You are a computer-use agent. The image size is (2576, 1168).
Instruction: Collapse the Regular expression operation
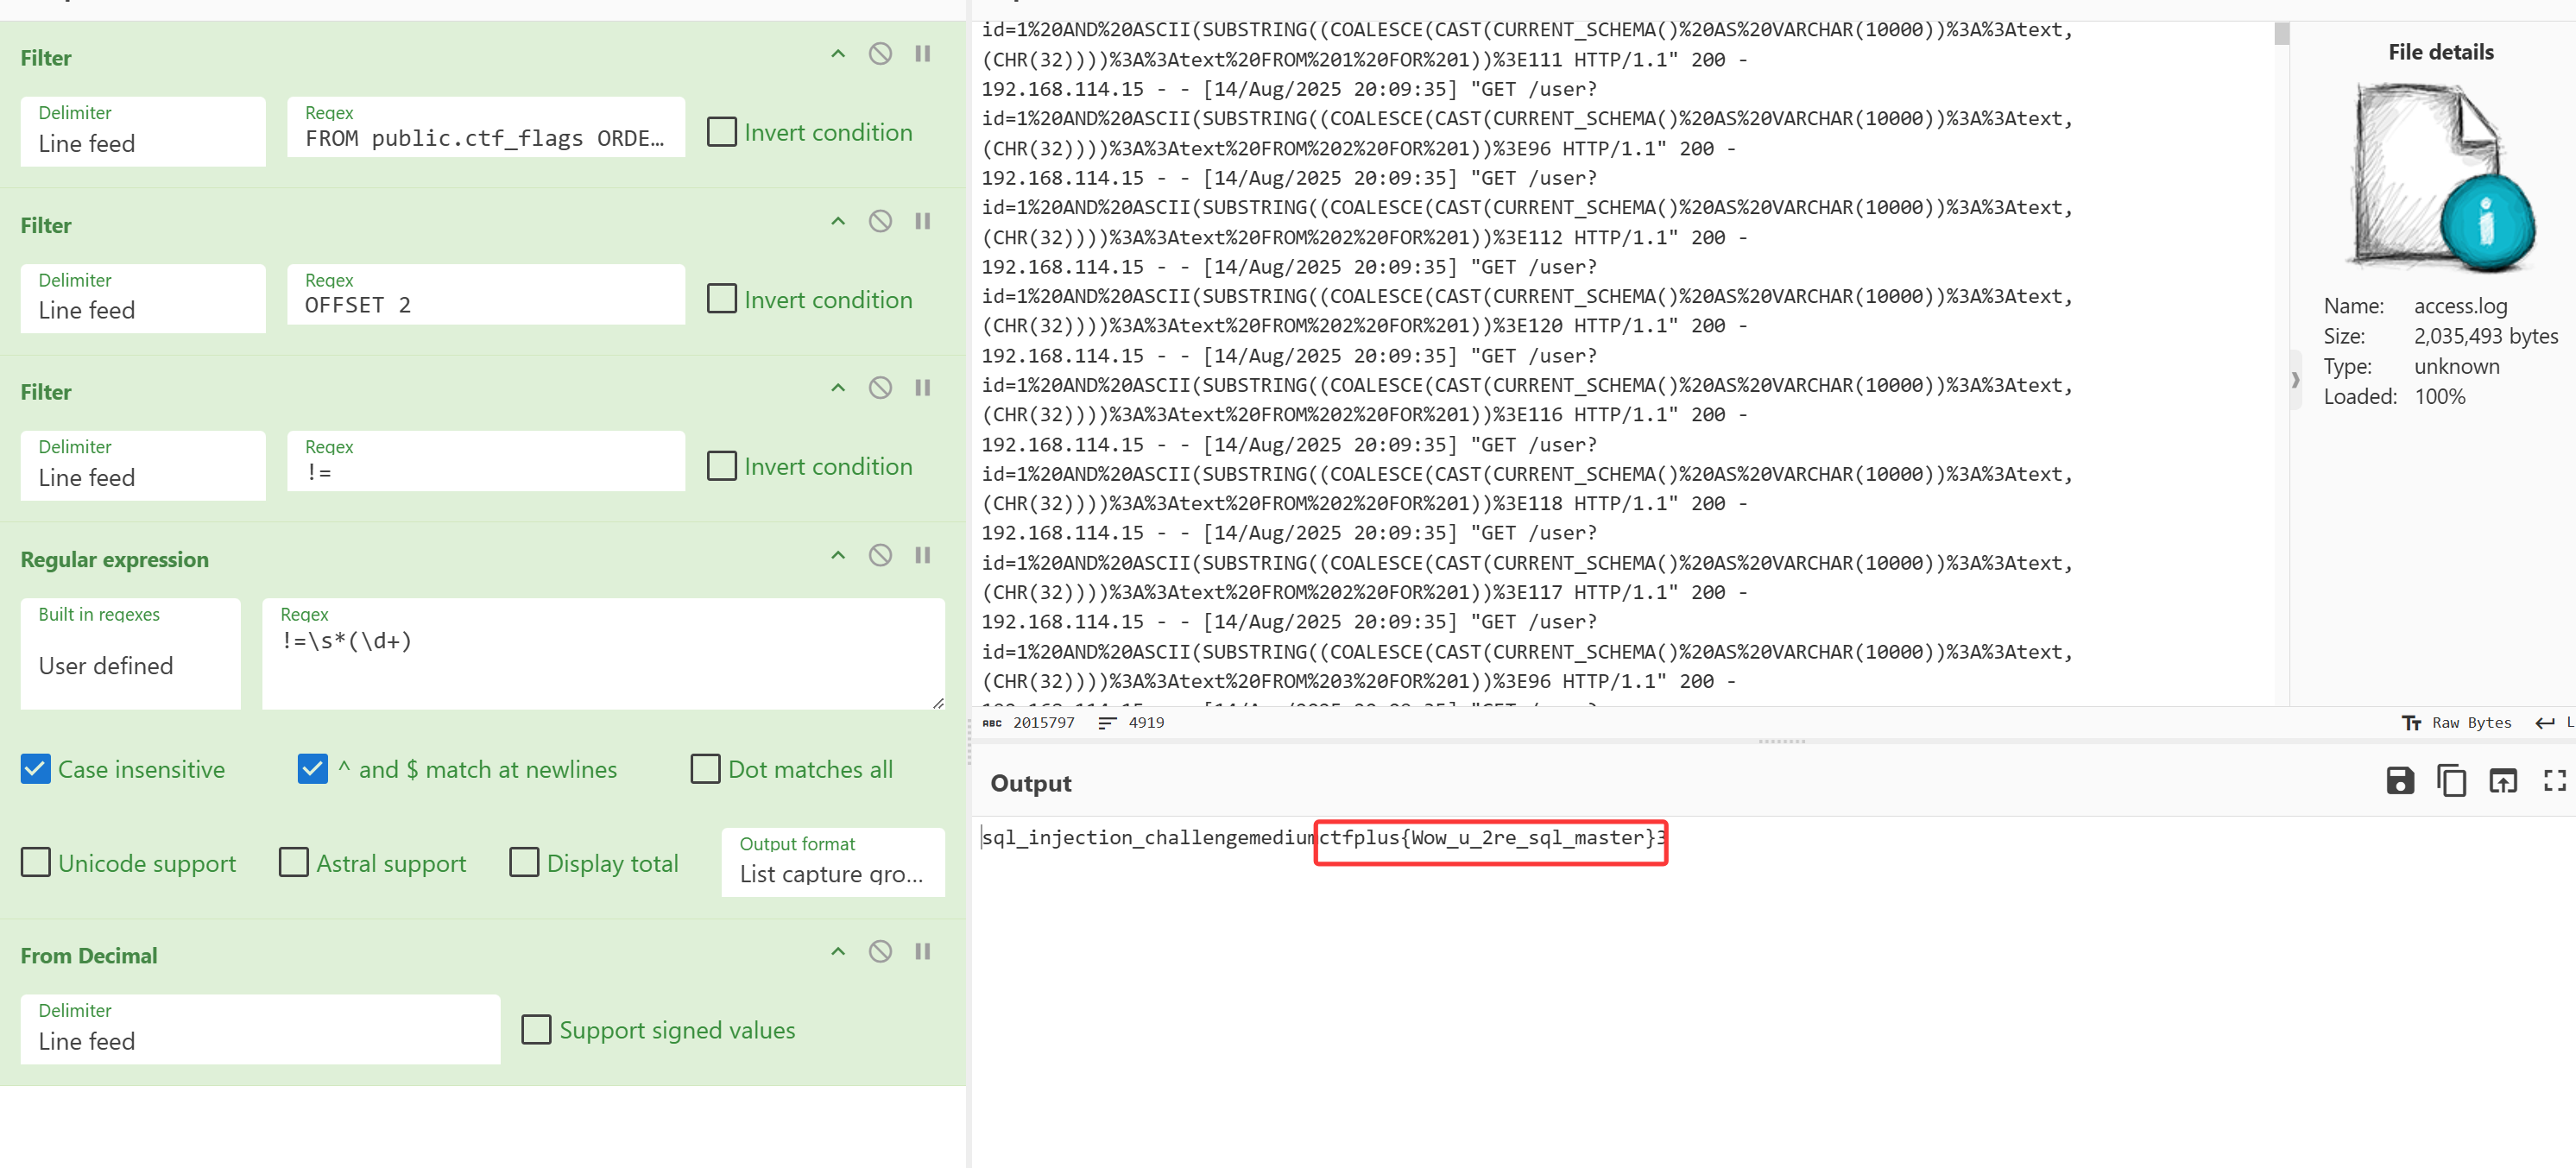point(838,555)
